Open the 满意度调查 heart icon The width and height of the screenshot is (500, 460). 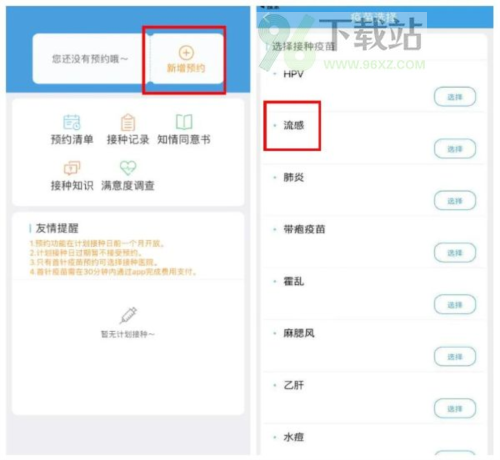click(128, 168)
